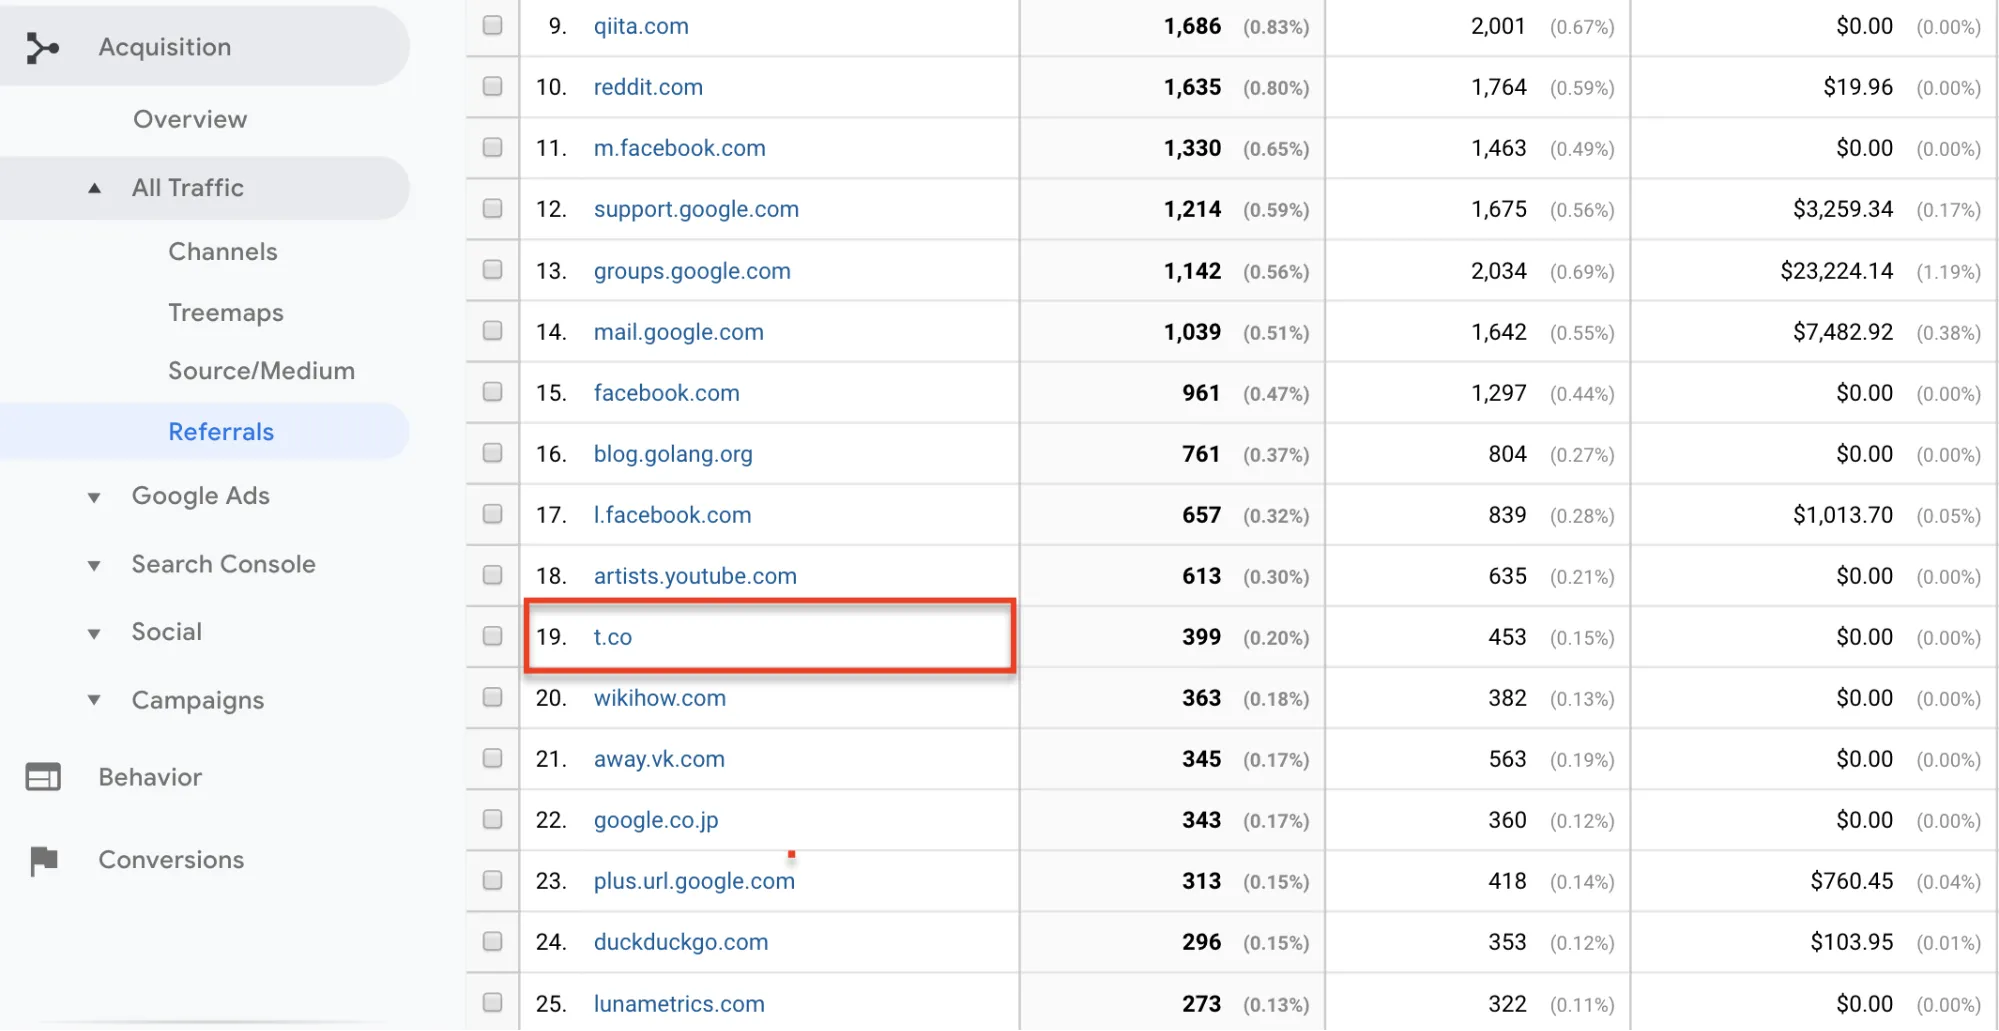The width and height of the screenshot is (1999, 1031).
Task: Check the wikihow.com row checkbox
Action: click(492, 697)
